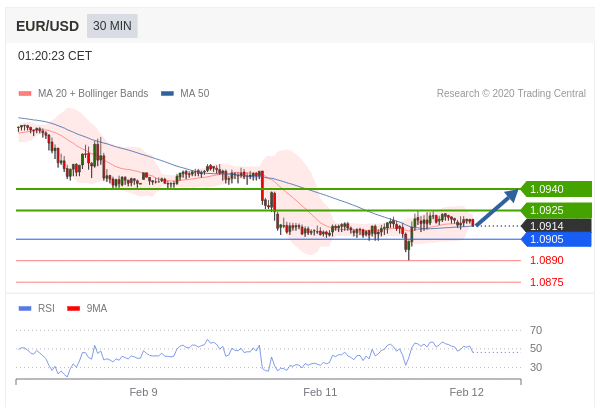Click the 1.0925 green resistance price tag
This screenshot has width=599, height=410.
pos(556,210)
